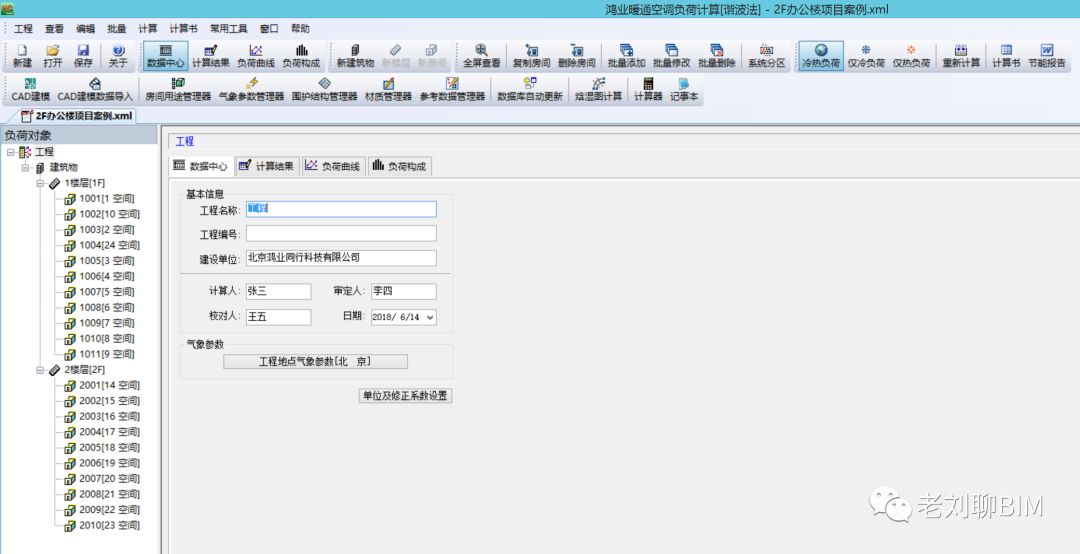This screenshot has height=554, width=1080.
Task: Click the 批量添加 icon
Action: coord(627,56)
